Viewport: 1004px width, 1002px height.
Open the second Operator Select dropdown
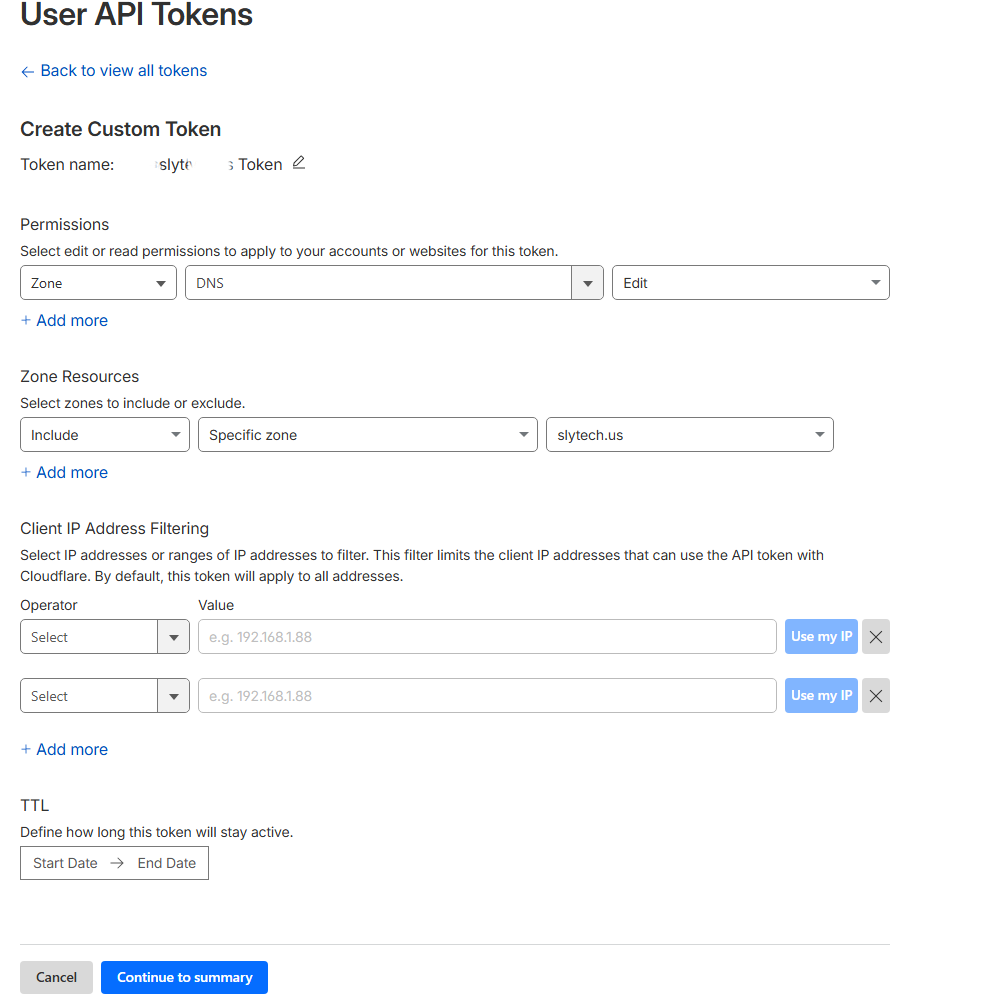104,695
